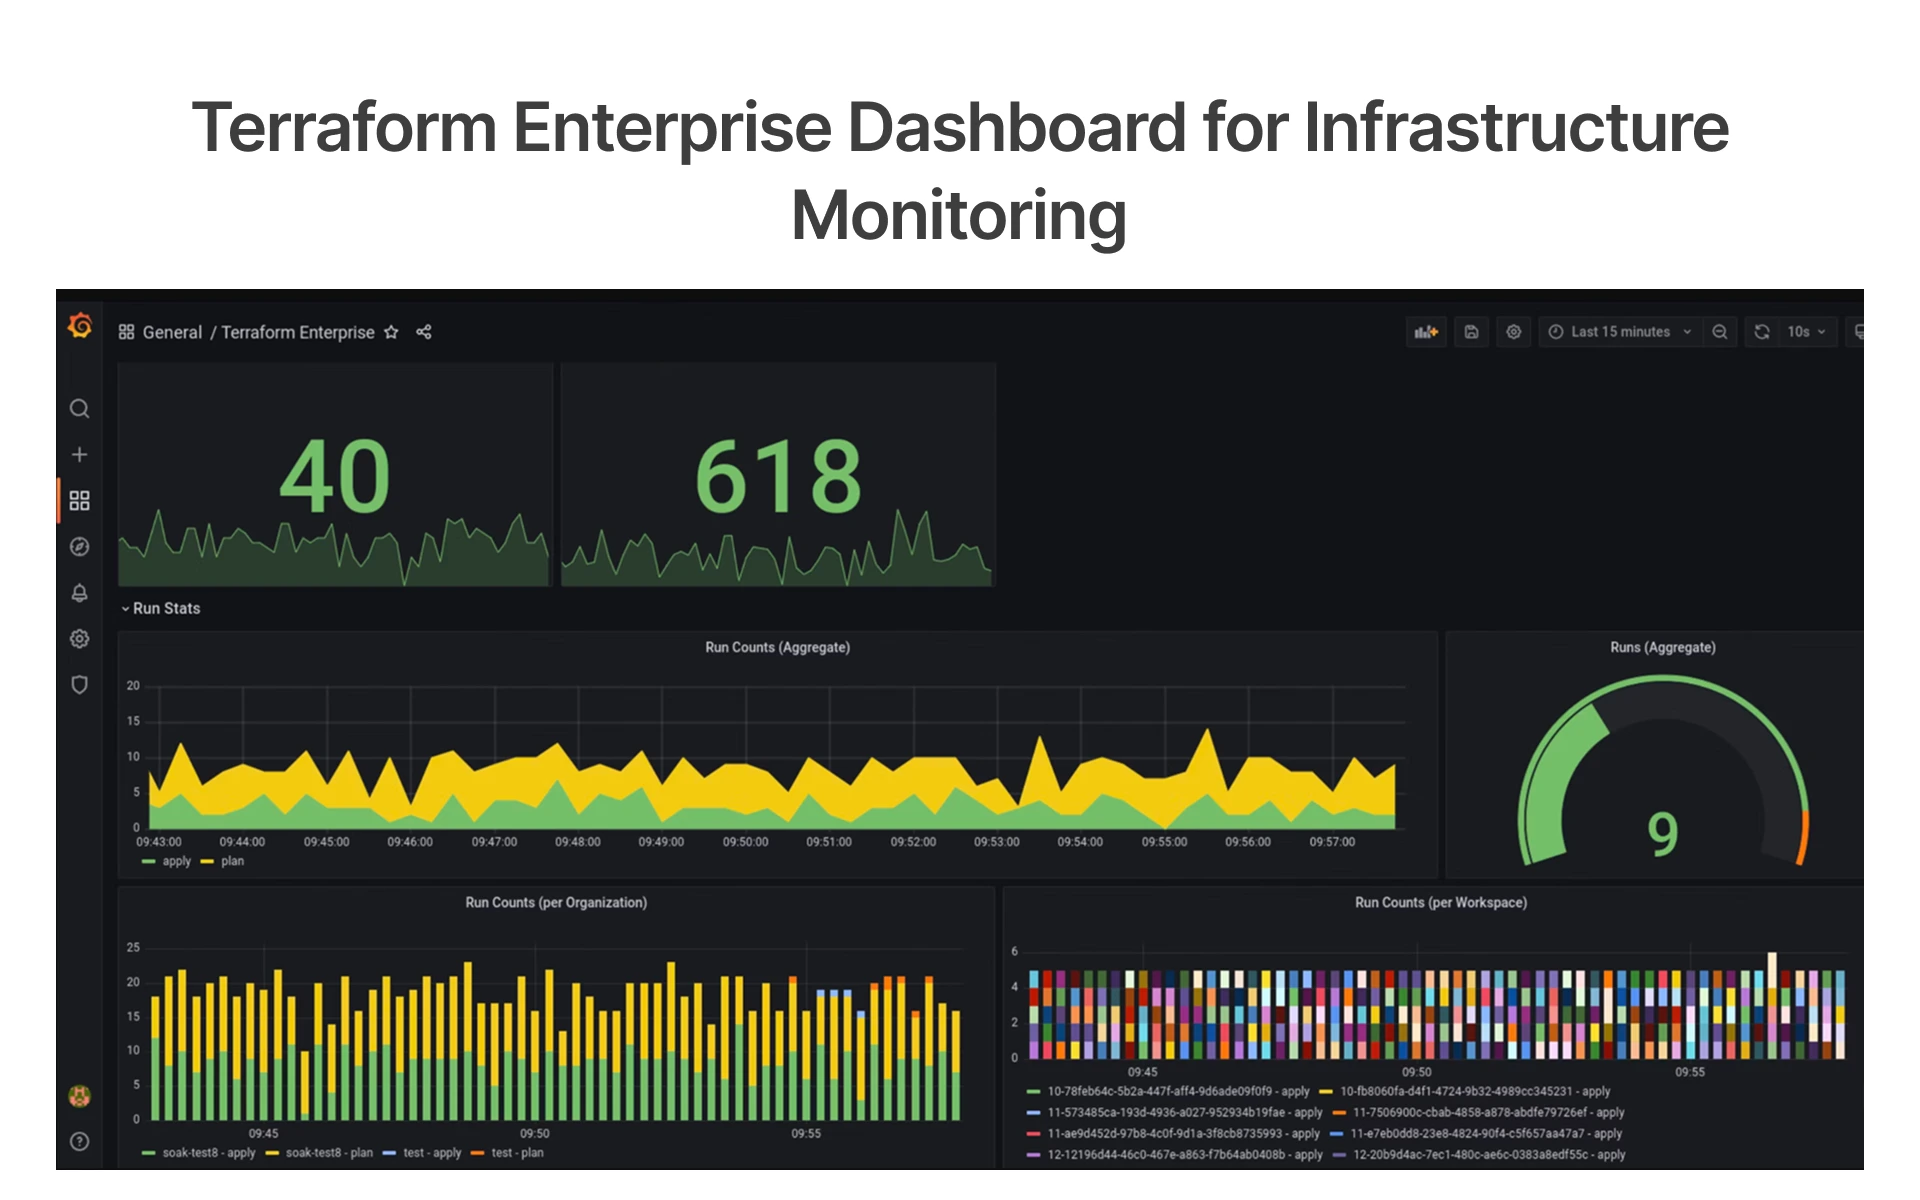Click the 11-7506900c legend entry
The height and width of the screenshot is (1200, 1920).
[1479, 1113]
